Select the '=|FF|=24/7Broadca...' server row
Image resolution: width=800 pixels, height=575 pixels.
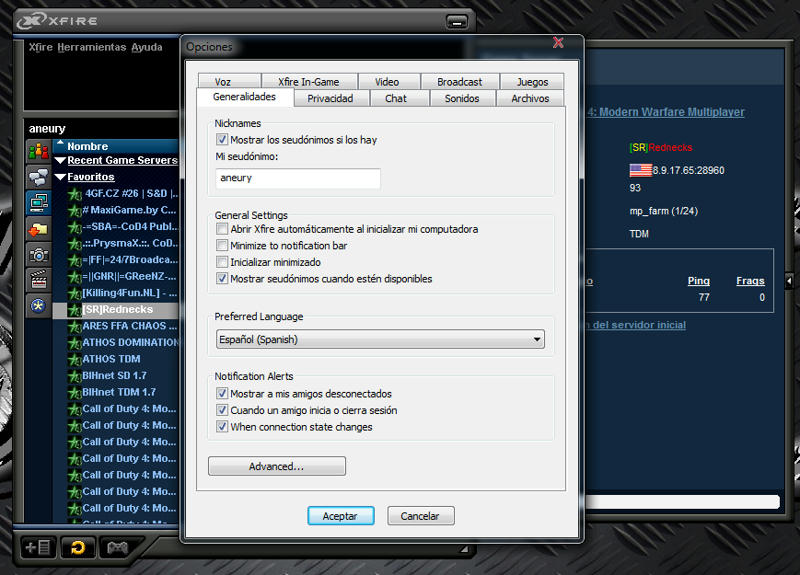115,260
